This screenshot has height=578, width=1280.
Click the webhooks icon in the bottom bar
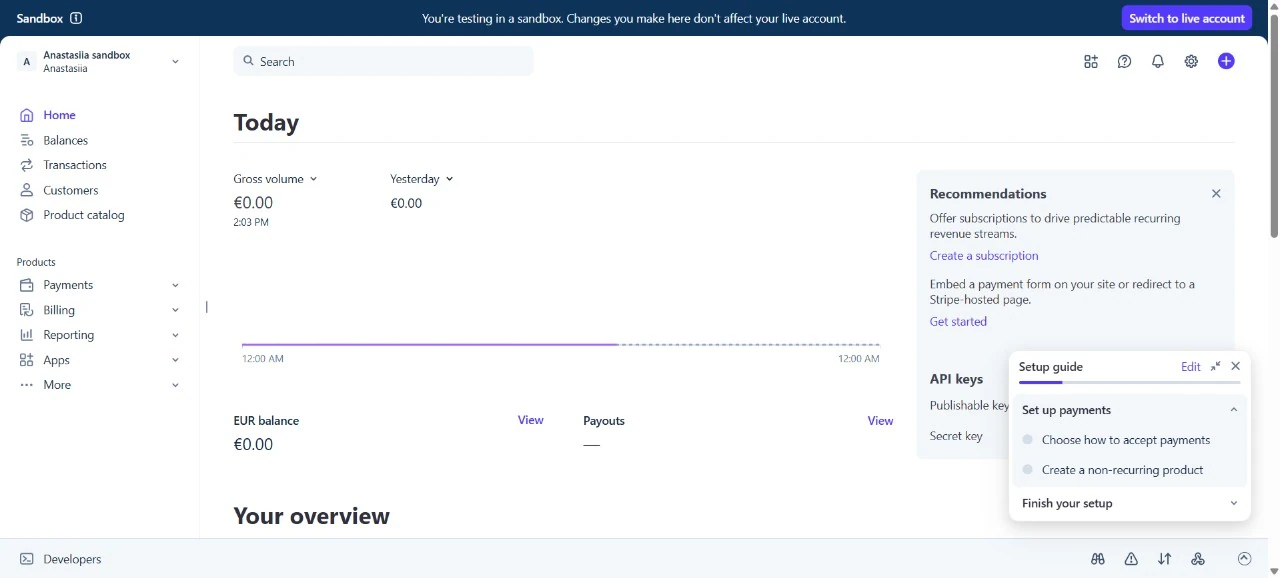pyautogui.click(x=1198, y=559)
